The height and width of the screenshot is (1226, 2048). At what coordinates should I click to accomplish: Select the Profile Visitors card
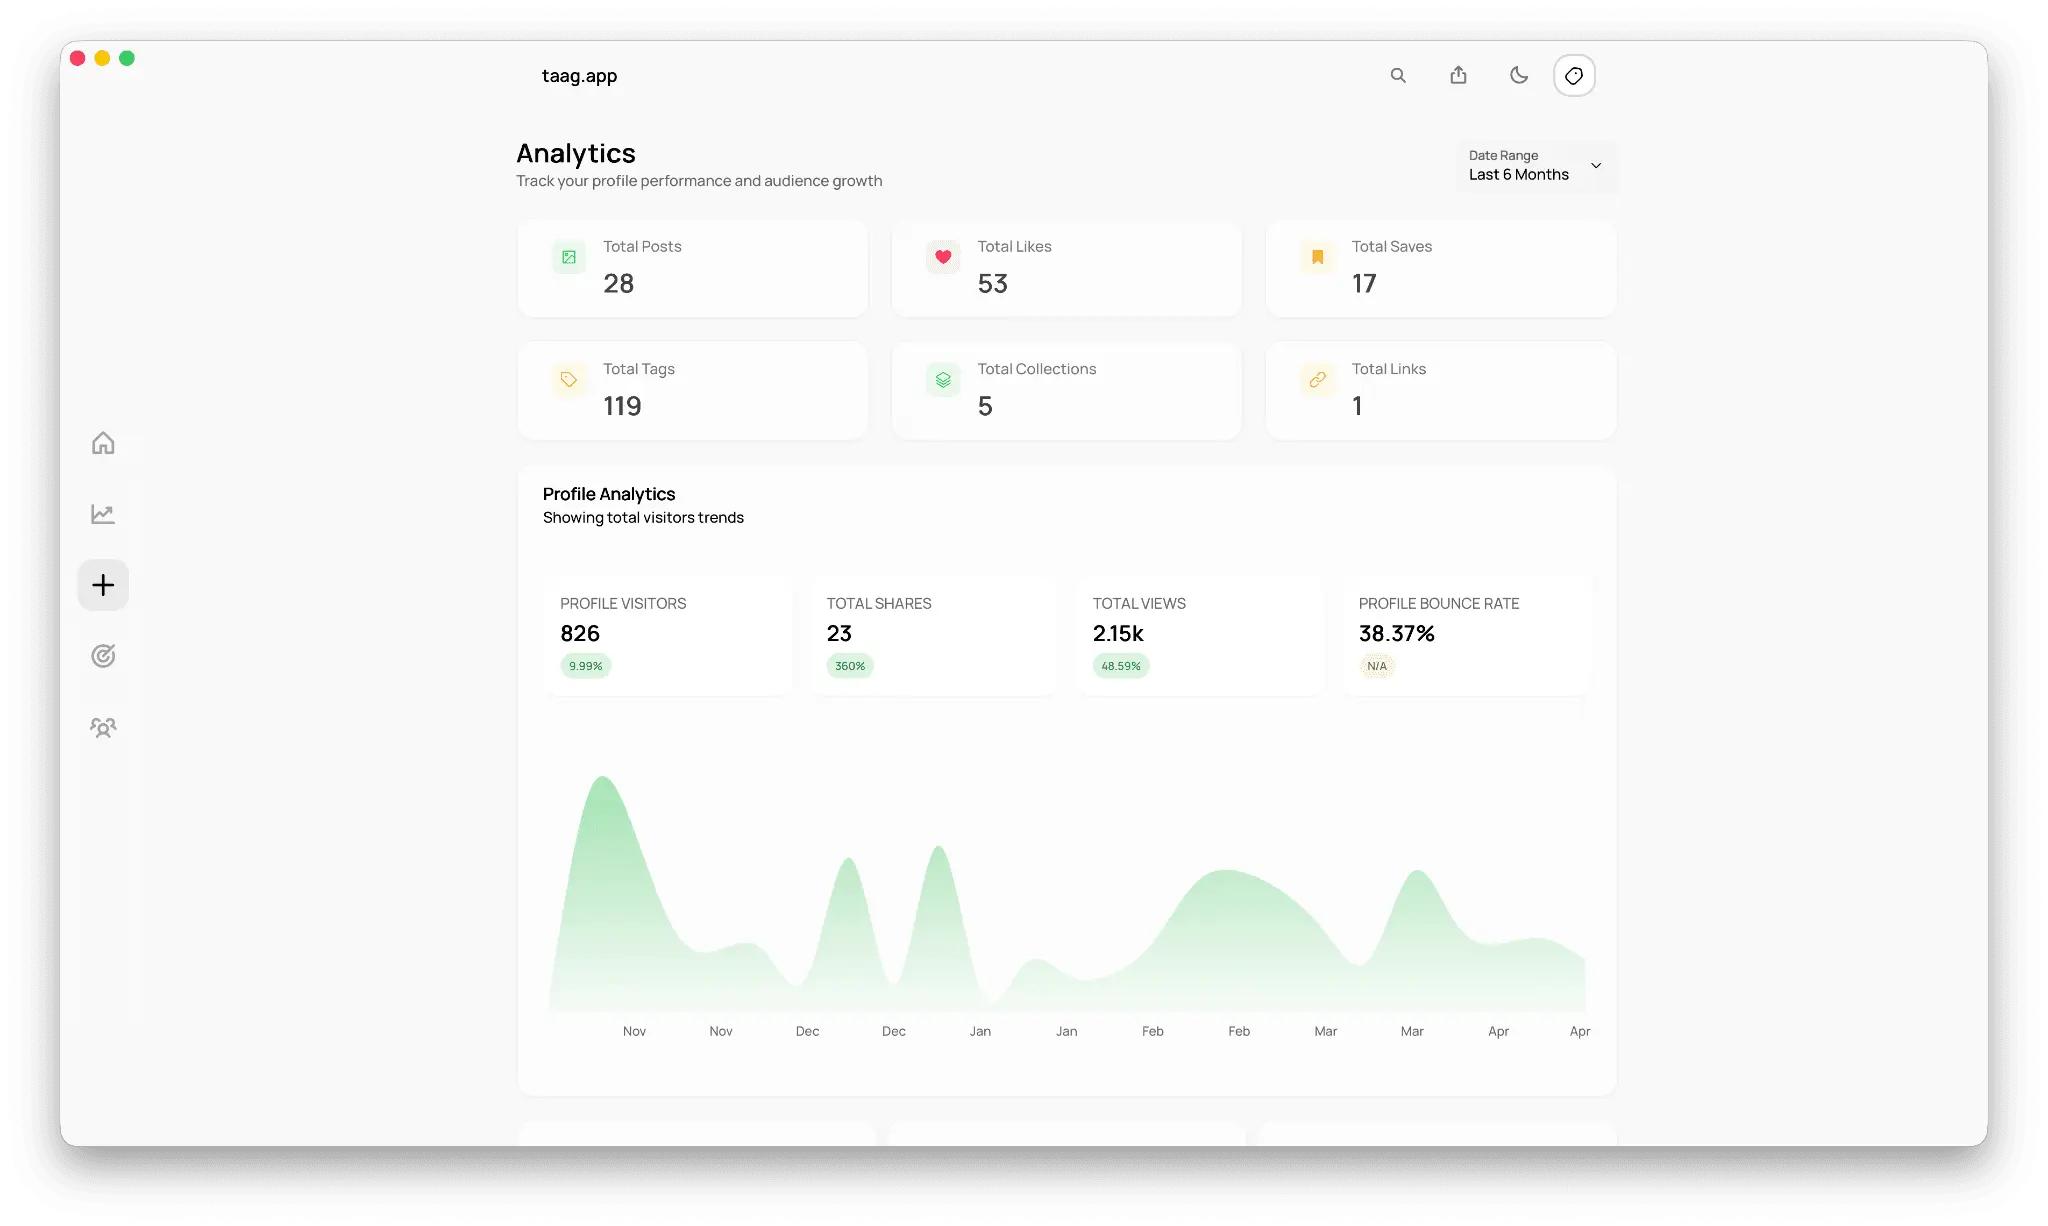[x=667, y=635]
